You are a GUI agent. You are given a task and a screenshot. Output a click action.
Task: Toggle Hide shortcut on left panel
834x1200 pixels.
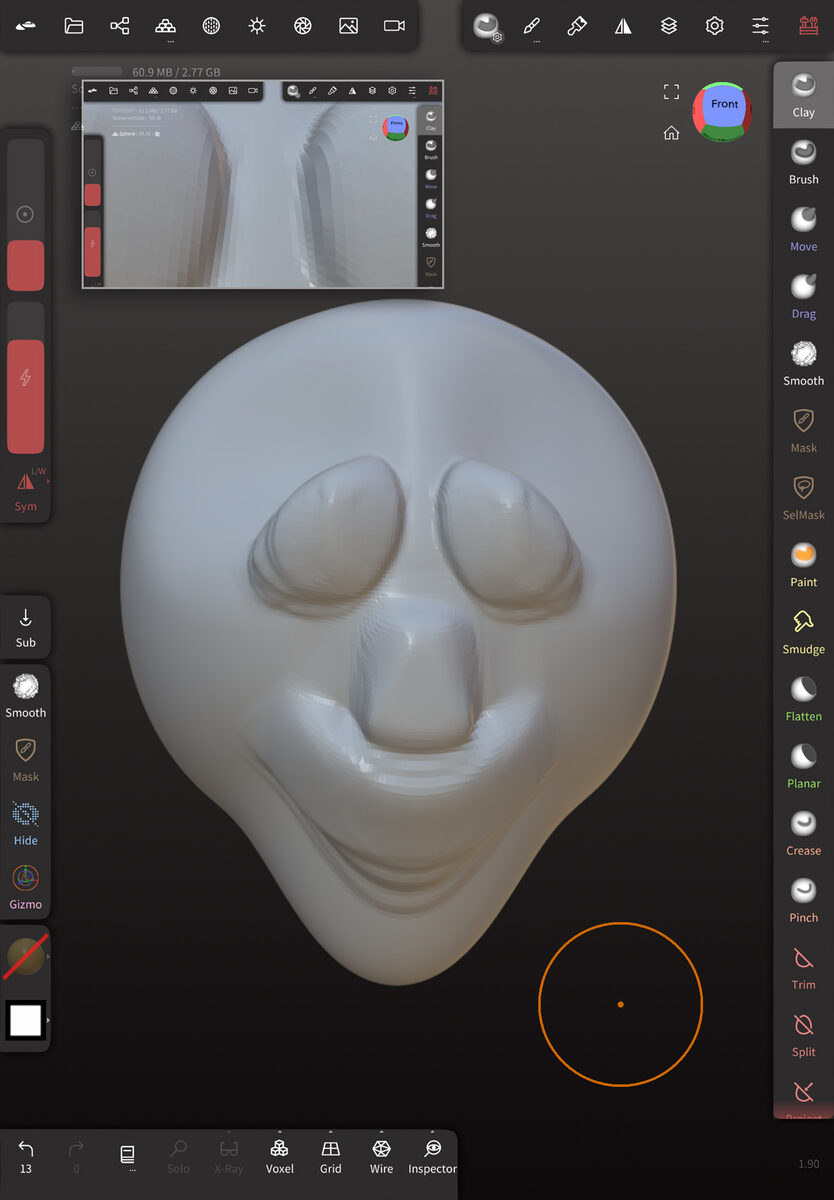[26, 823]
